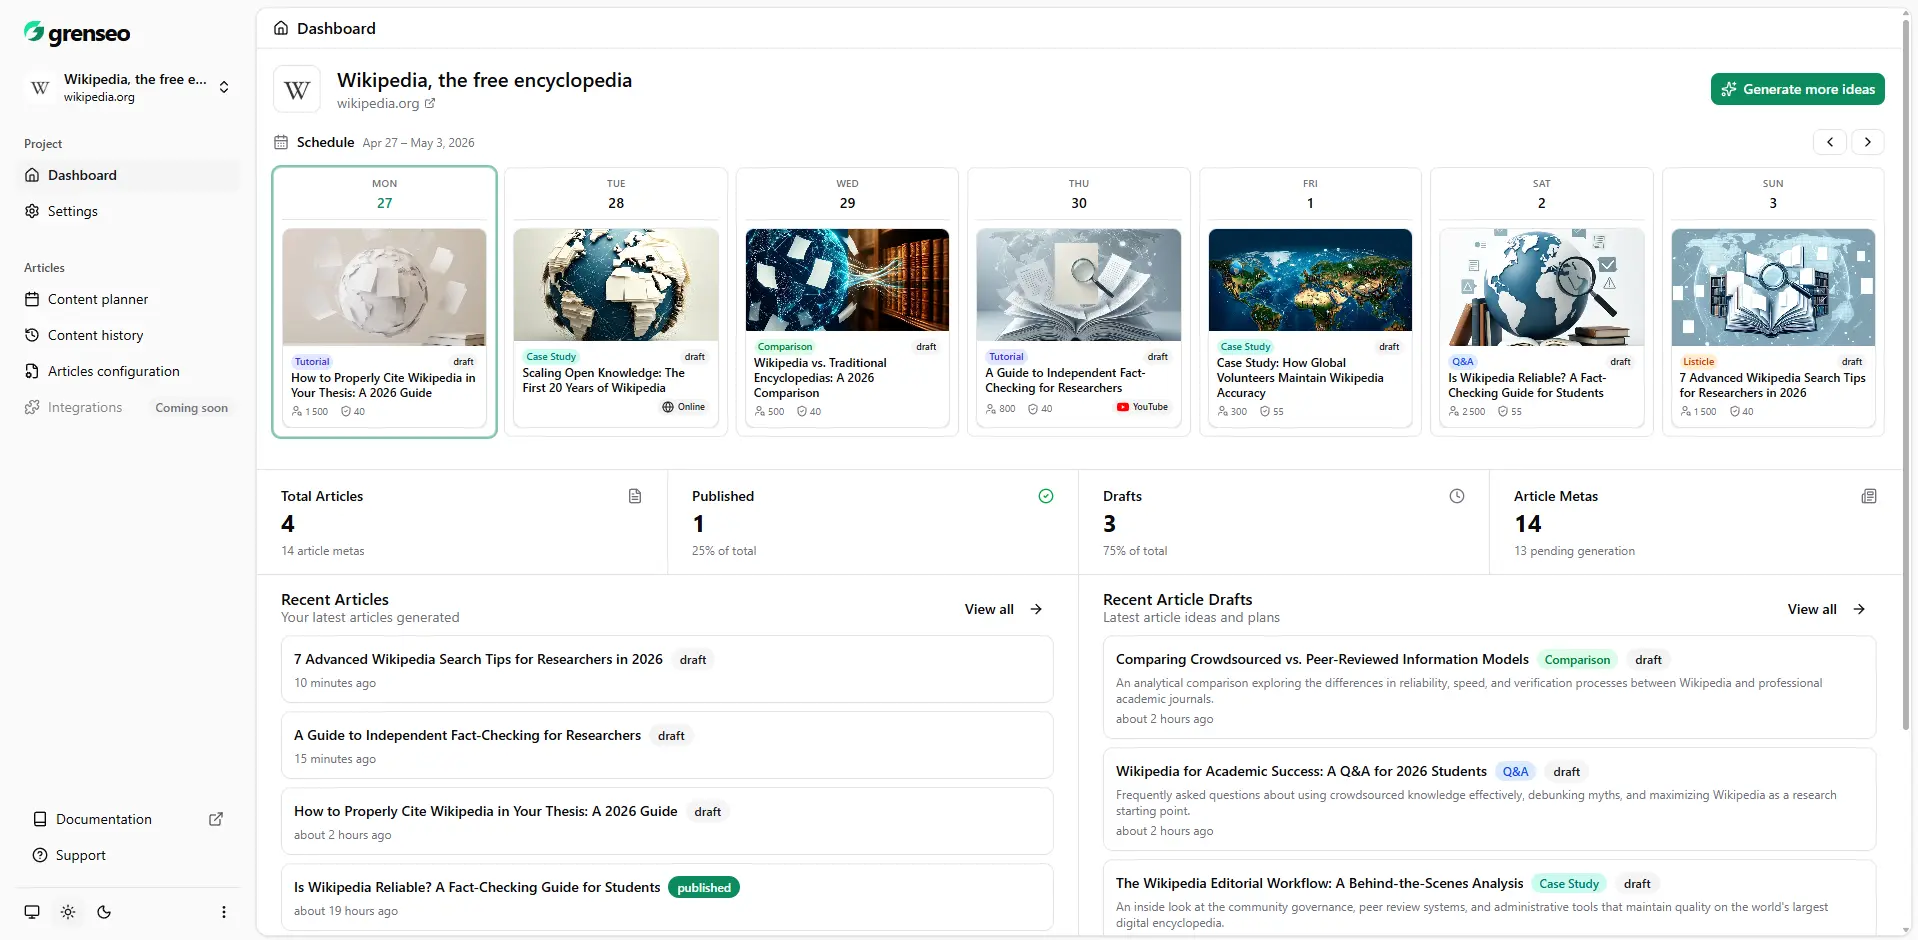Open Wikipedia vs. Traditional Encyclopedias thumbnail
1918x940 pixels.
[x=847, y=280]
